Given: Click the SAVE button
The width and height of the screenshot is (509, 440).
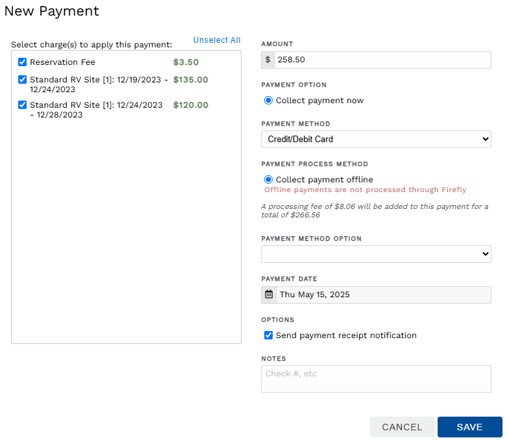Looking at the screenshot, I should click(x=470, y=427).
